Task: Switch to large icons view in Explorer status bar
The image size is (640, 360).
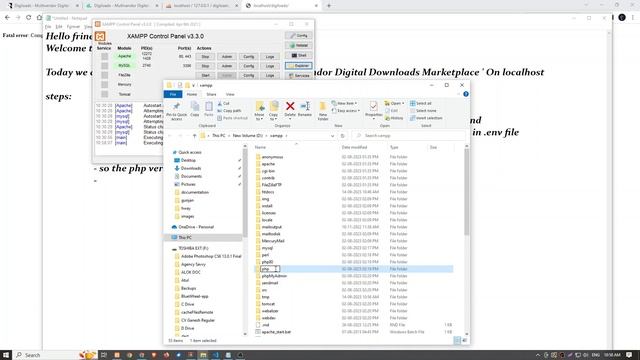Action: coord(464,340)
